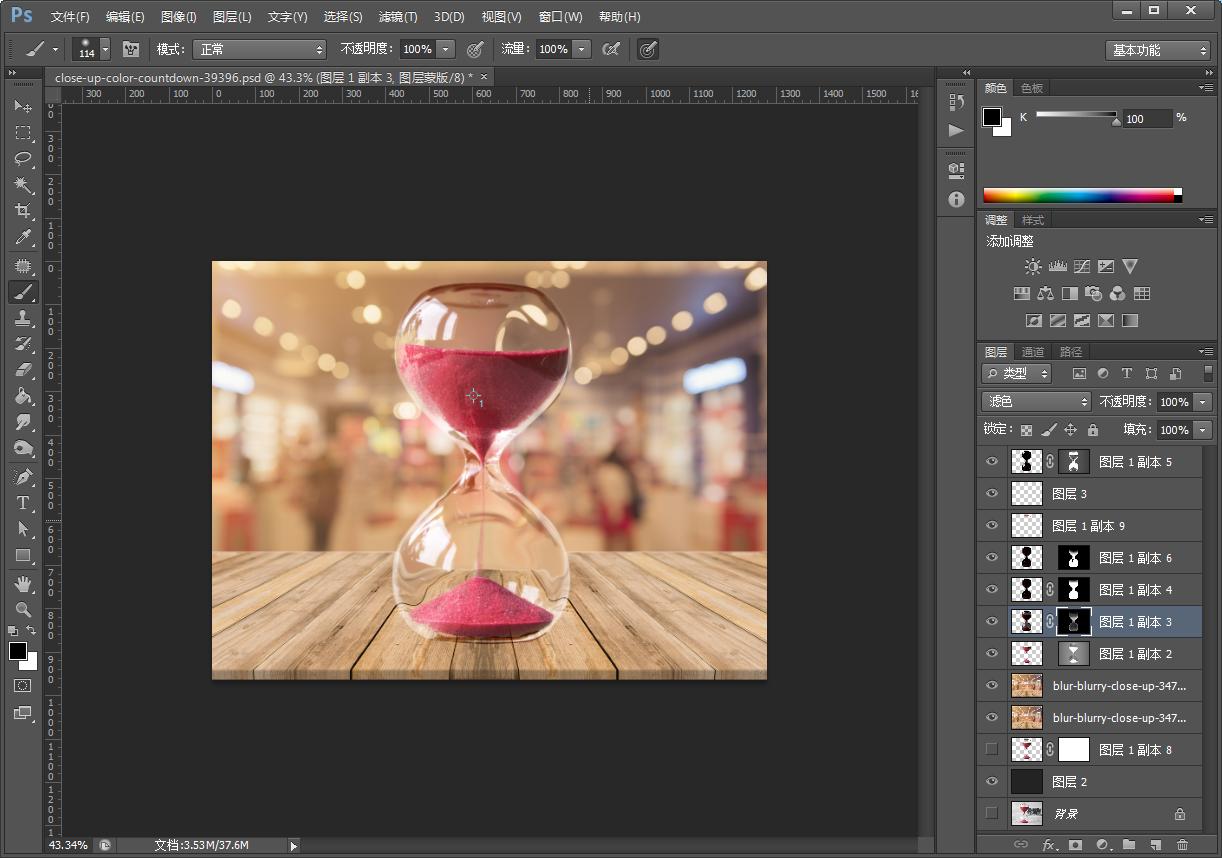Select the Clone Stamp tool
Viewport: 1222px width, 858px height.
[x=22, y=318]
